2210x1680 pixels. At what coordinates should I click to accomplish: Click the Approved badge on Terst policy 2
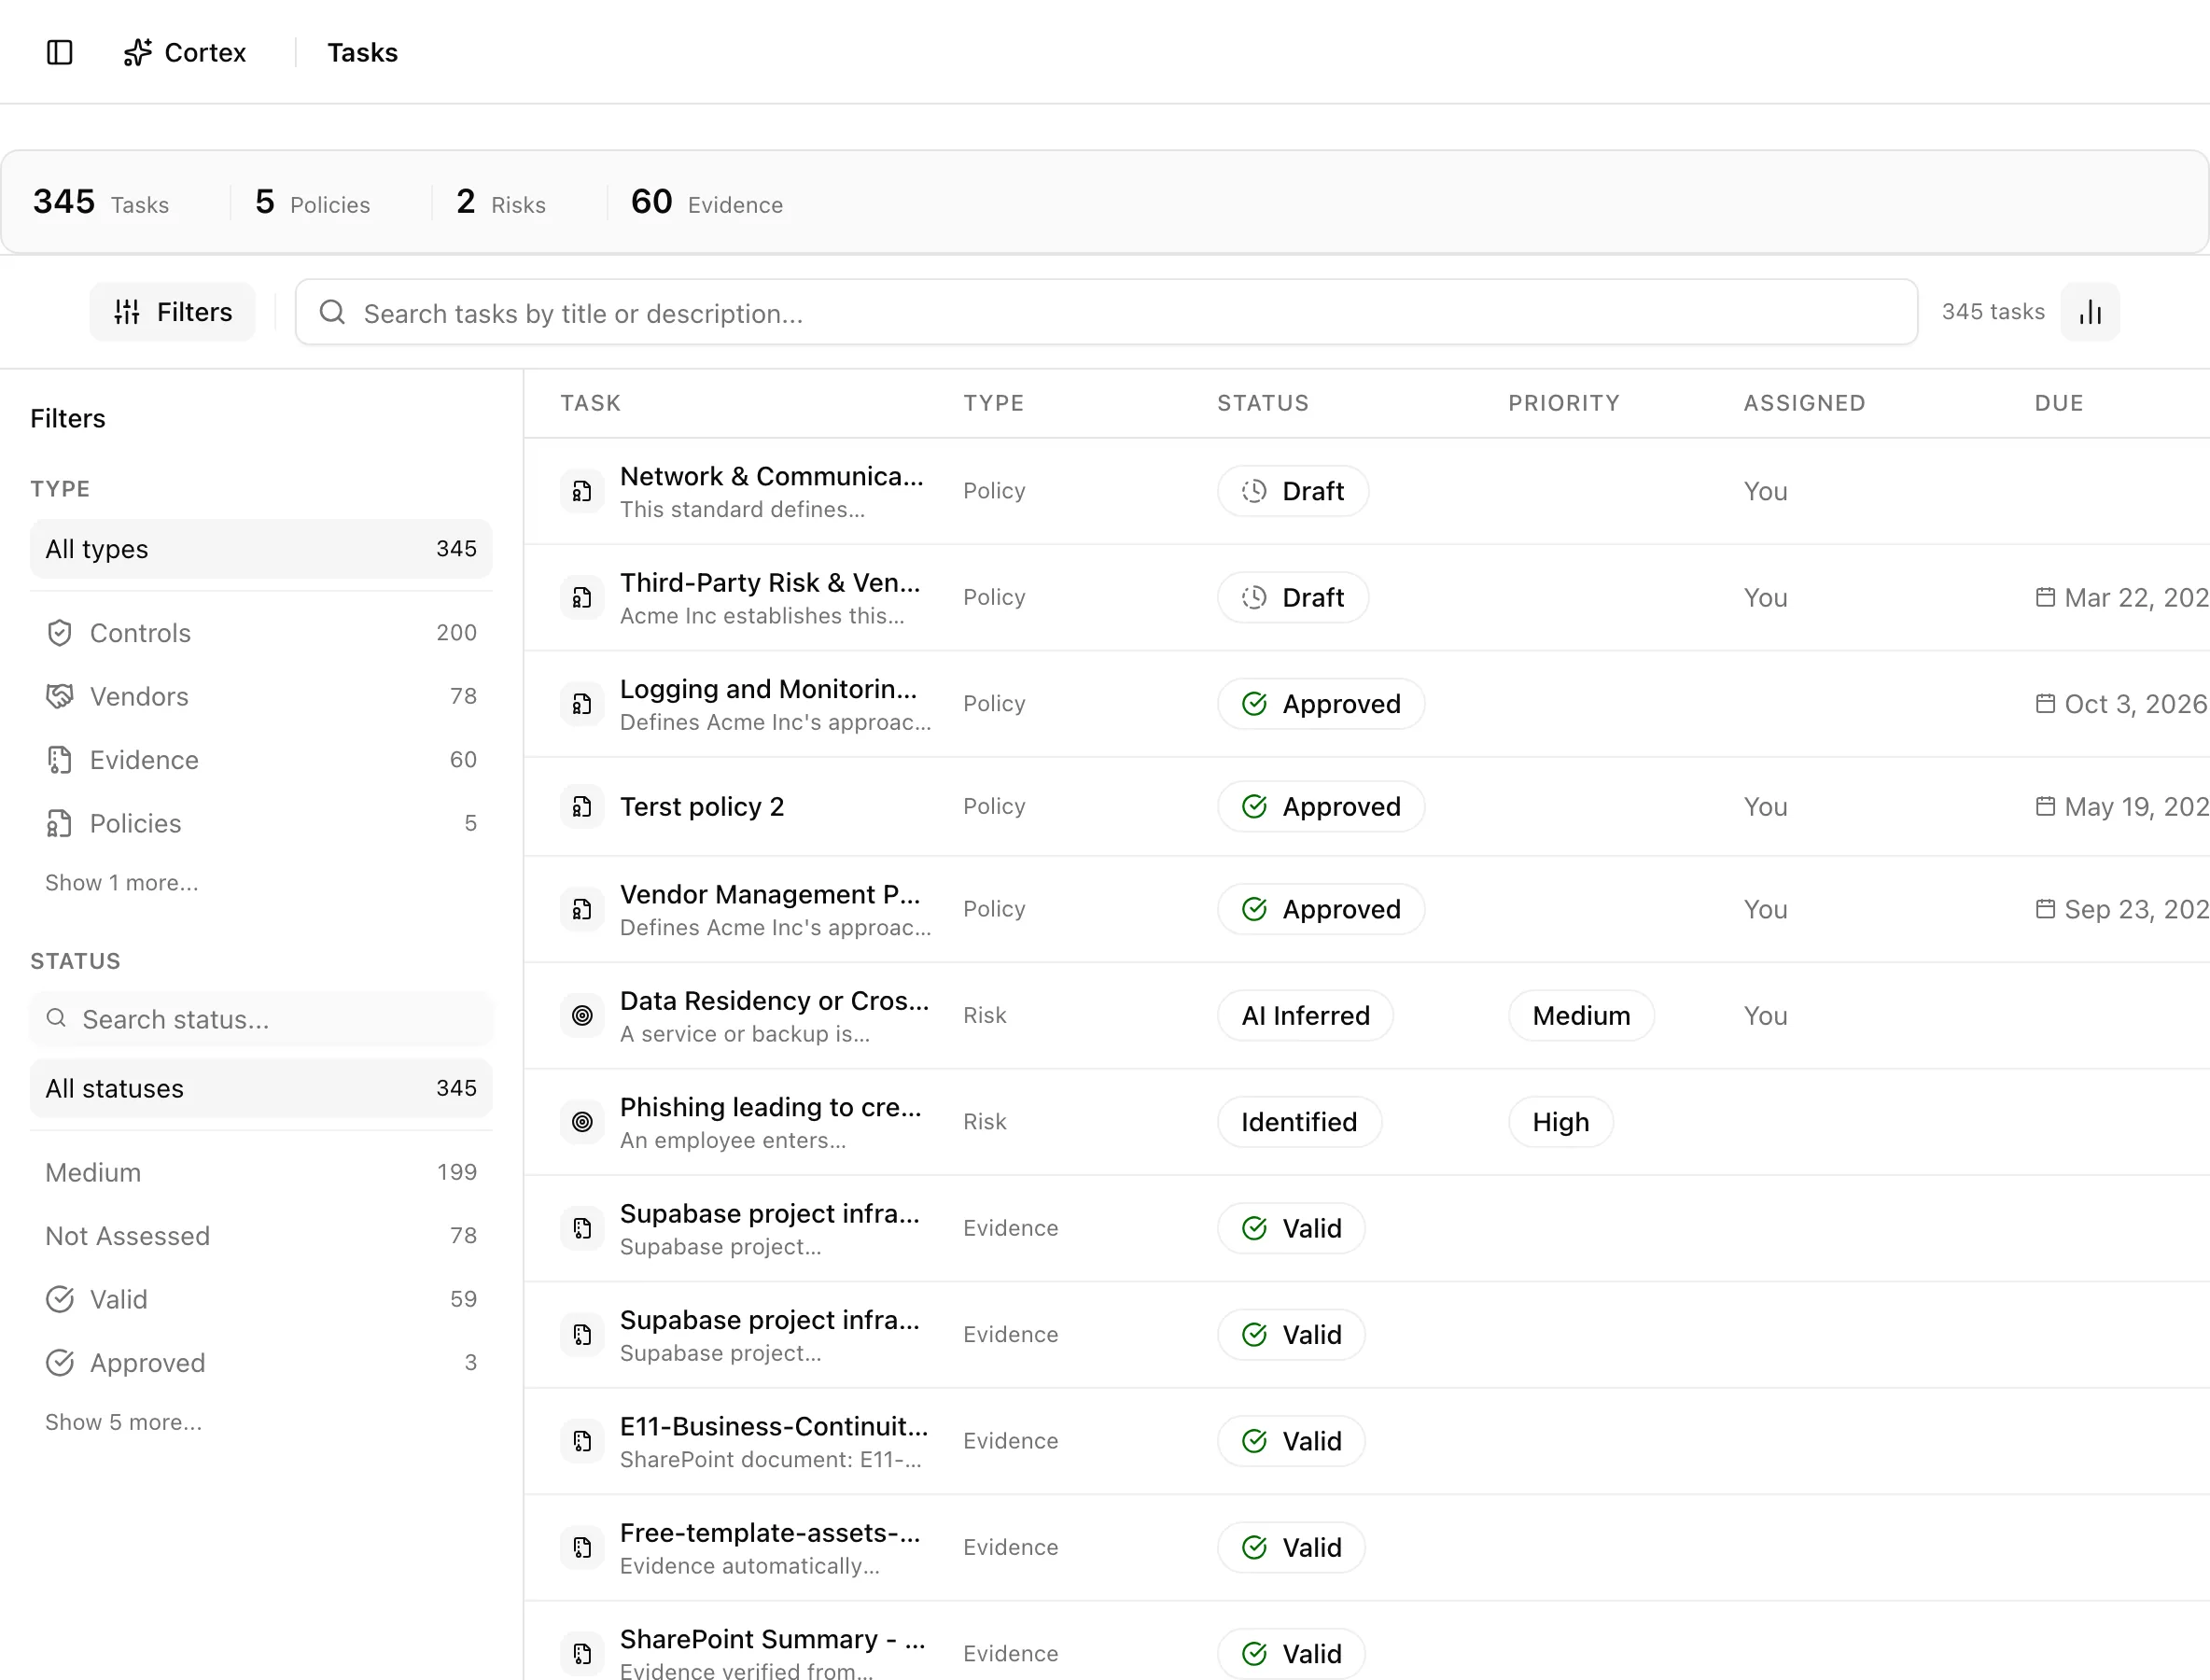click(1321, 807)
